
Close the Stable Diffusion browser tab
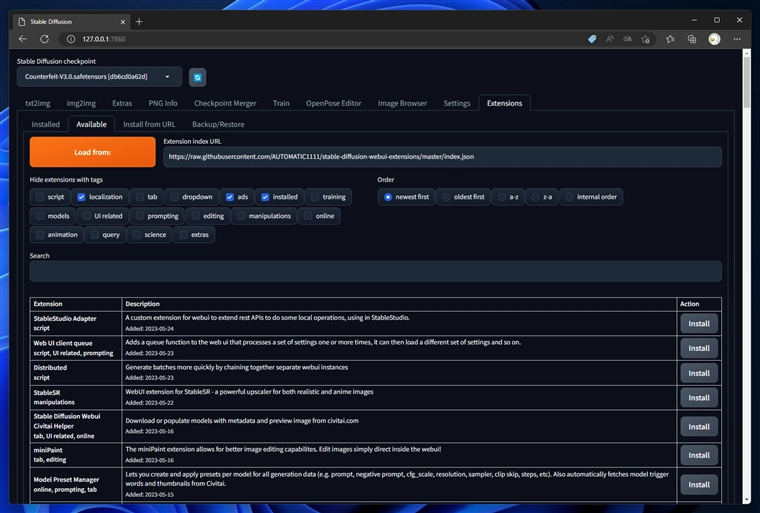pyautogui.click(x=123, y=21)
